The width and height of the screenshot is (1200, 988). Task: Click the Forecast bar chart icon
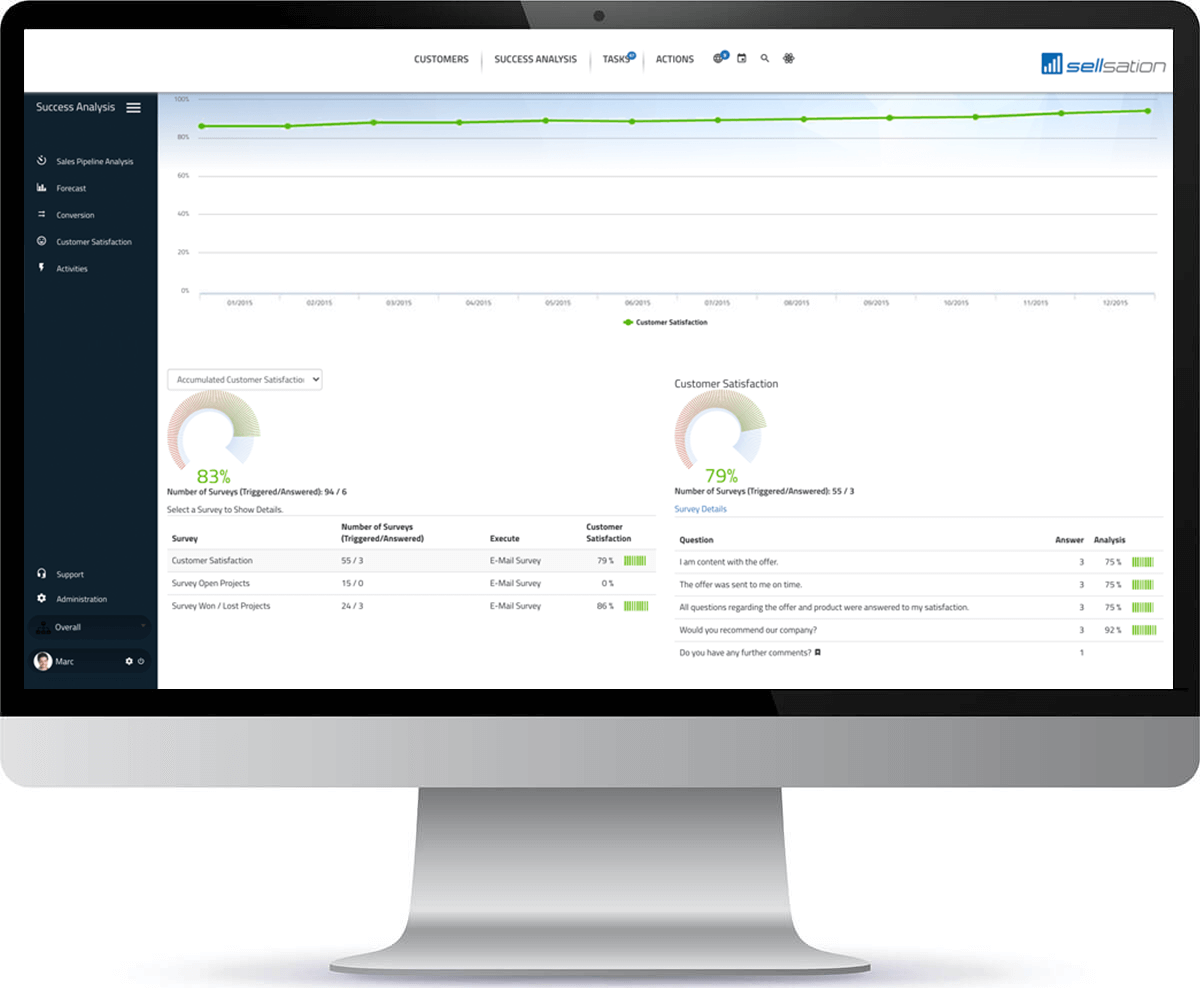pyautogui.click(x=42, y=188)
